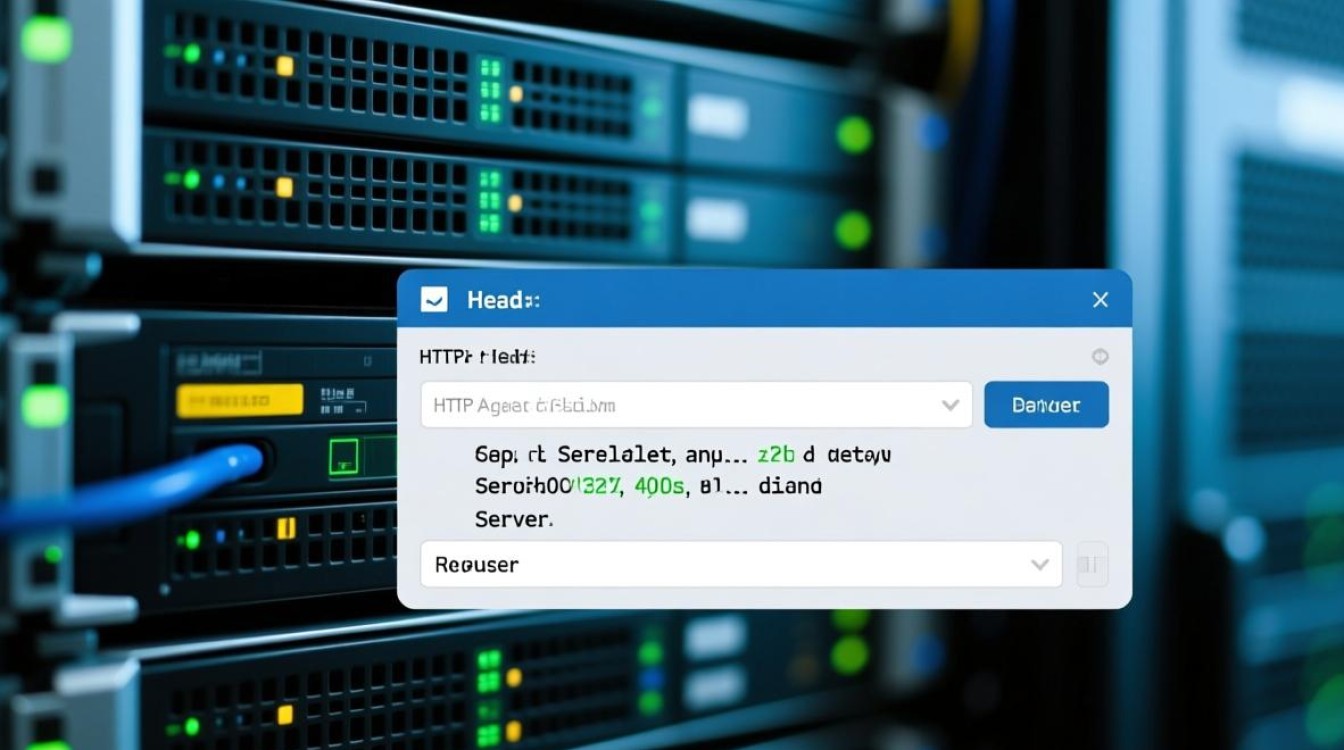Click the Head dialog title text

click(503, 300)
